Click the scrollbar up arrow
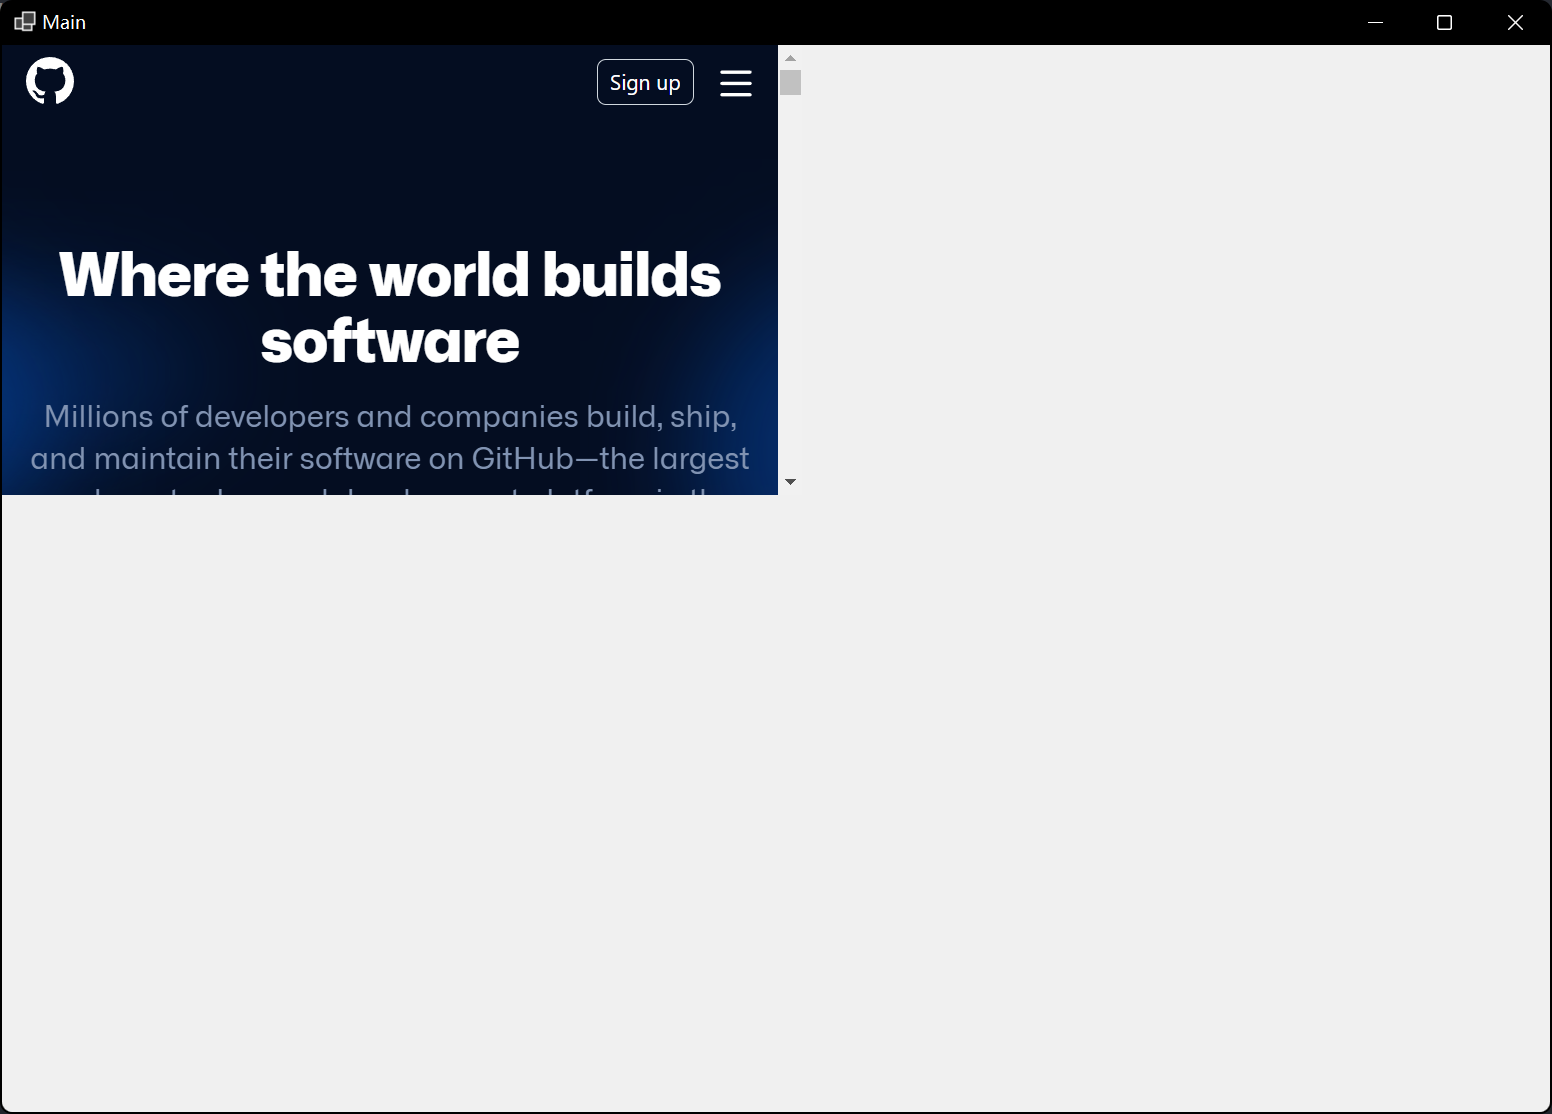The height and width of the screenshot is (1114, 1552). (790, 58)
